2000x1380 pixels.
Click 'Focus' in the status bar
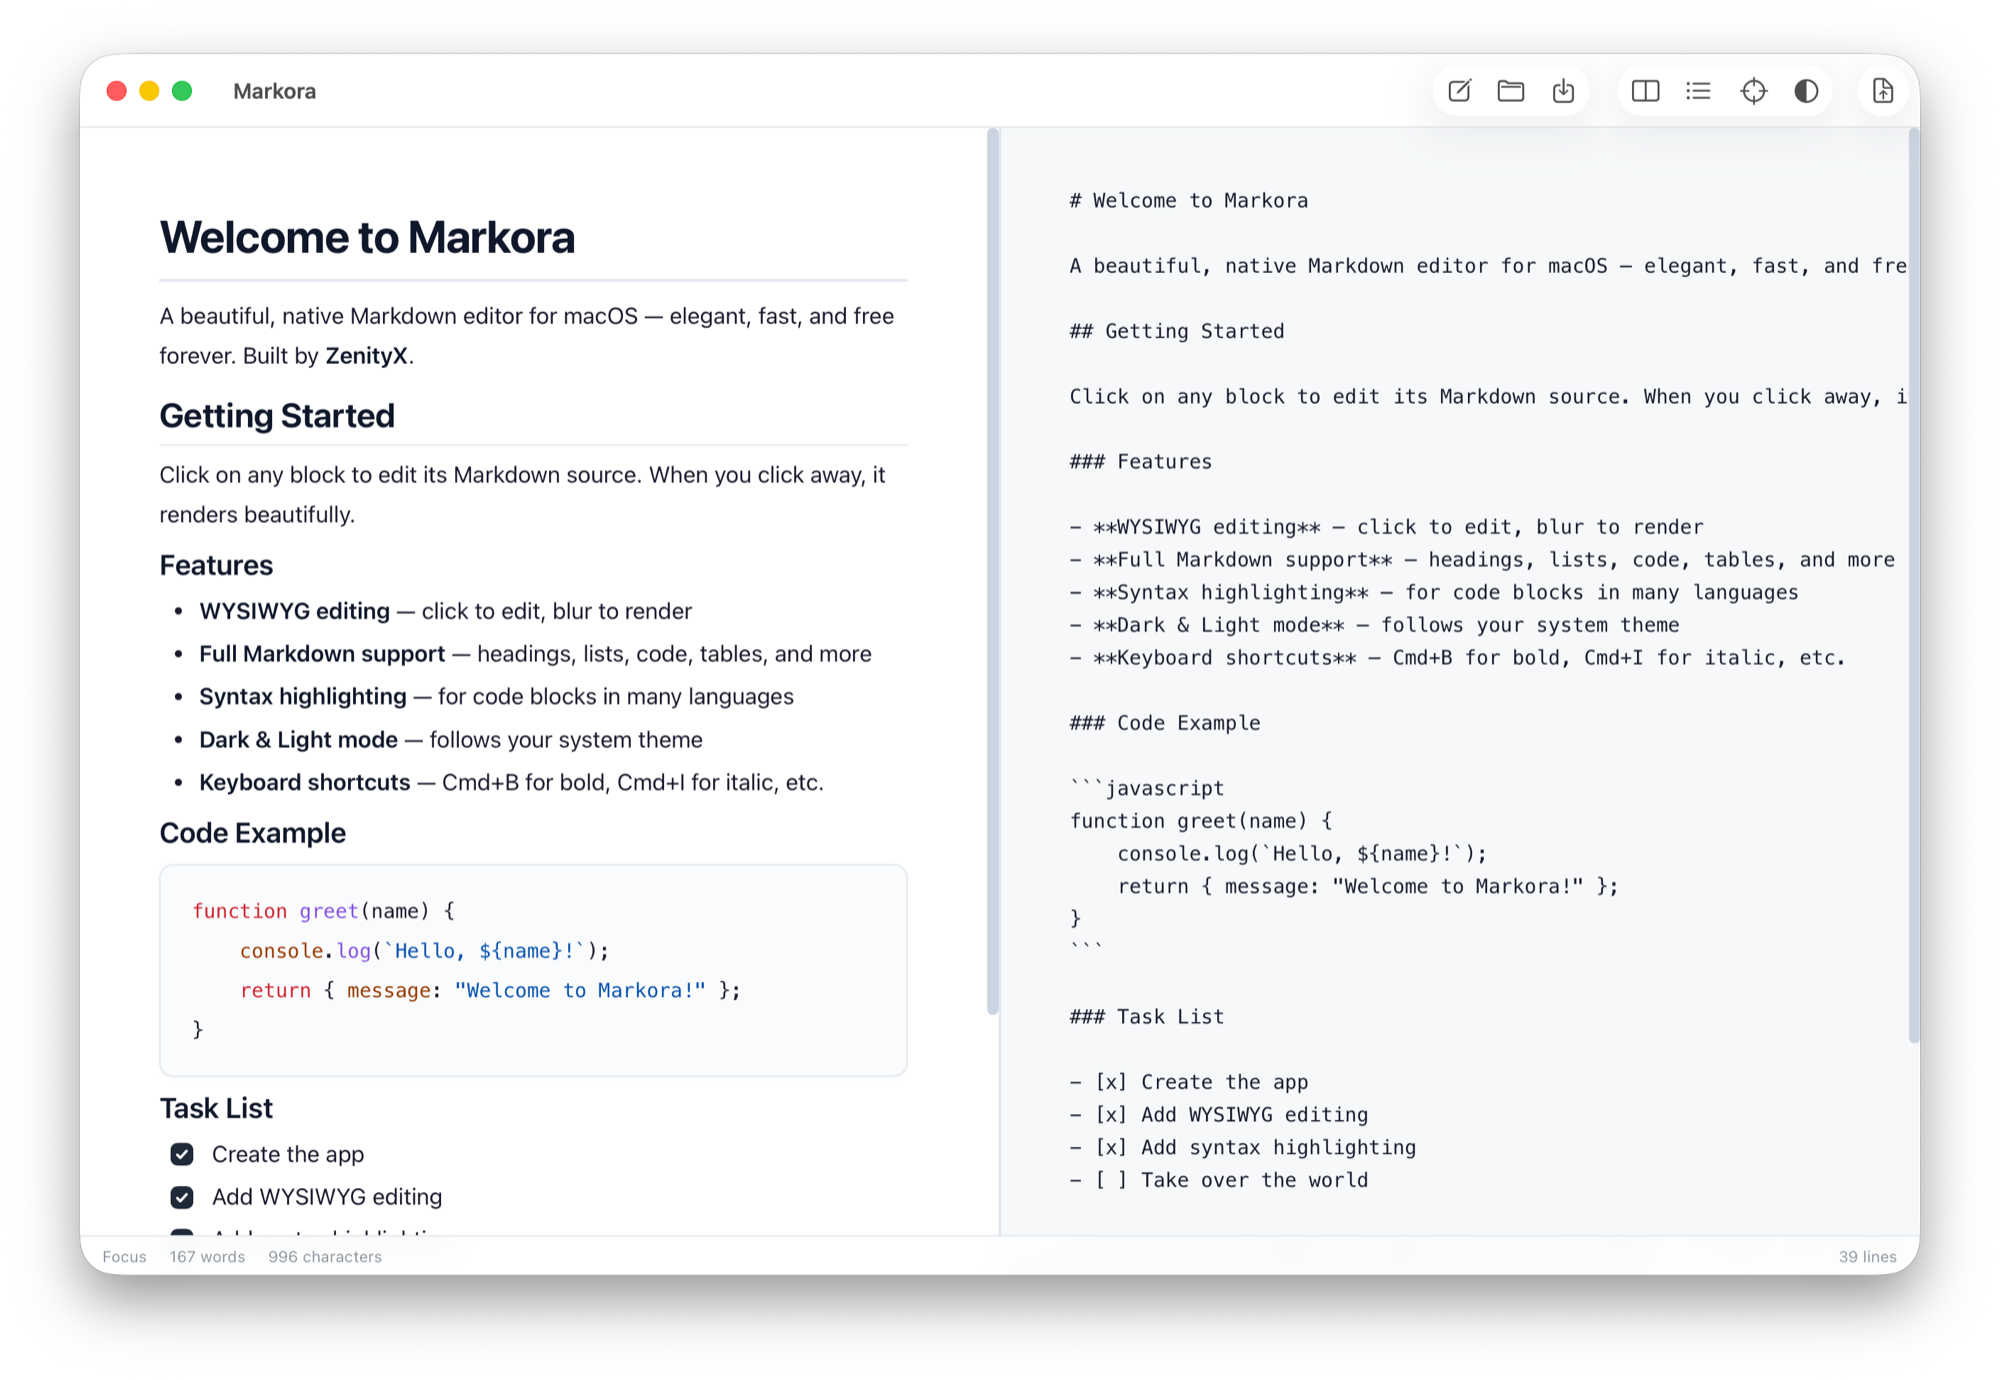(124, 1257)
